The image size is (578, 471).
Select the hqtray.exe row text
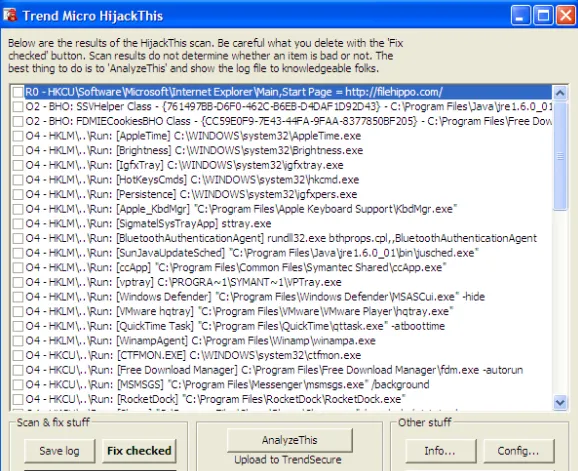239,311
